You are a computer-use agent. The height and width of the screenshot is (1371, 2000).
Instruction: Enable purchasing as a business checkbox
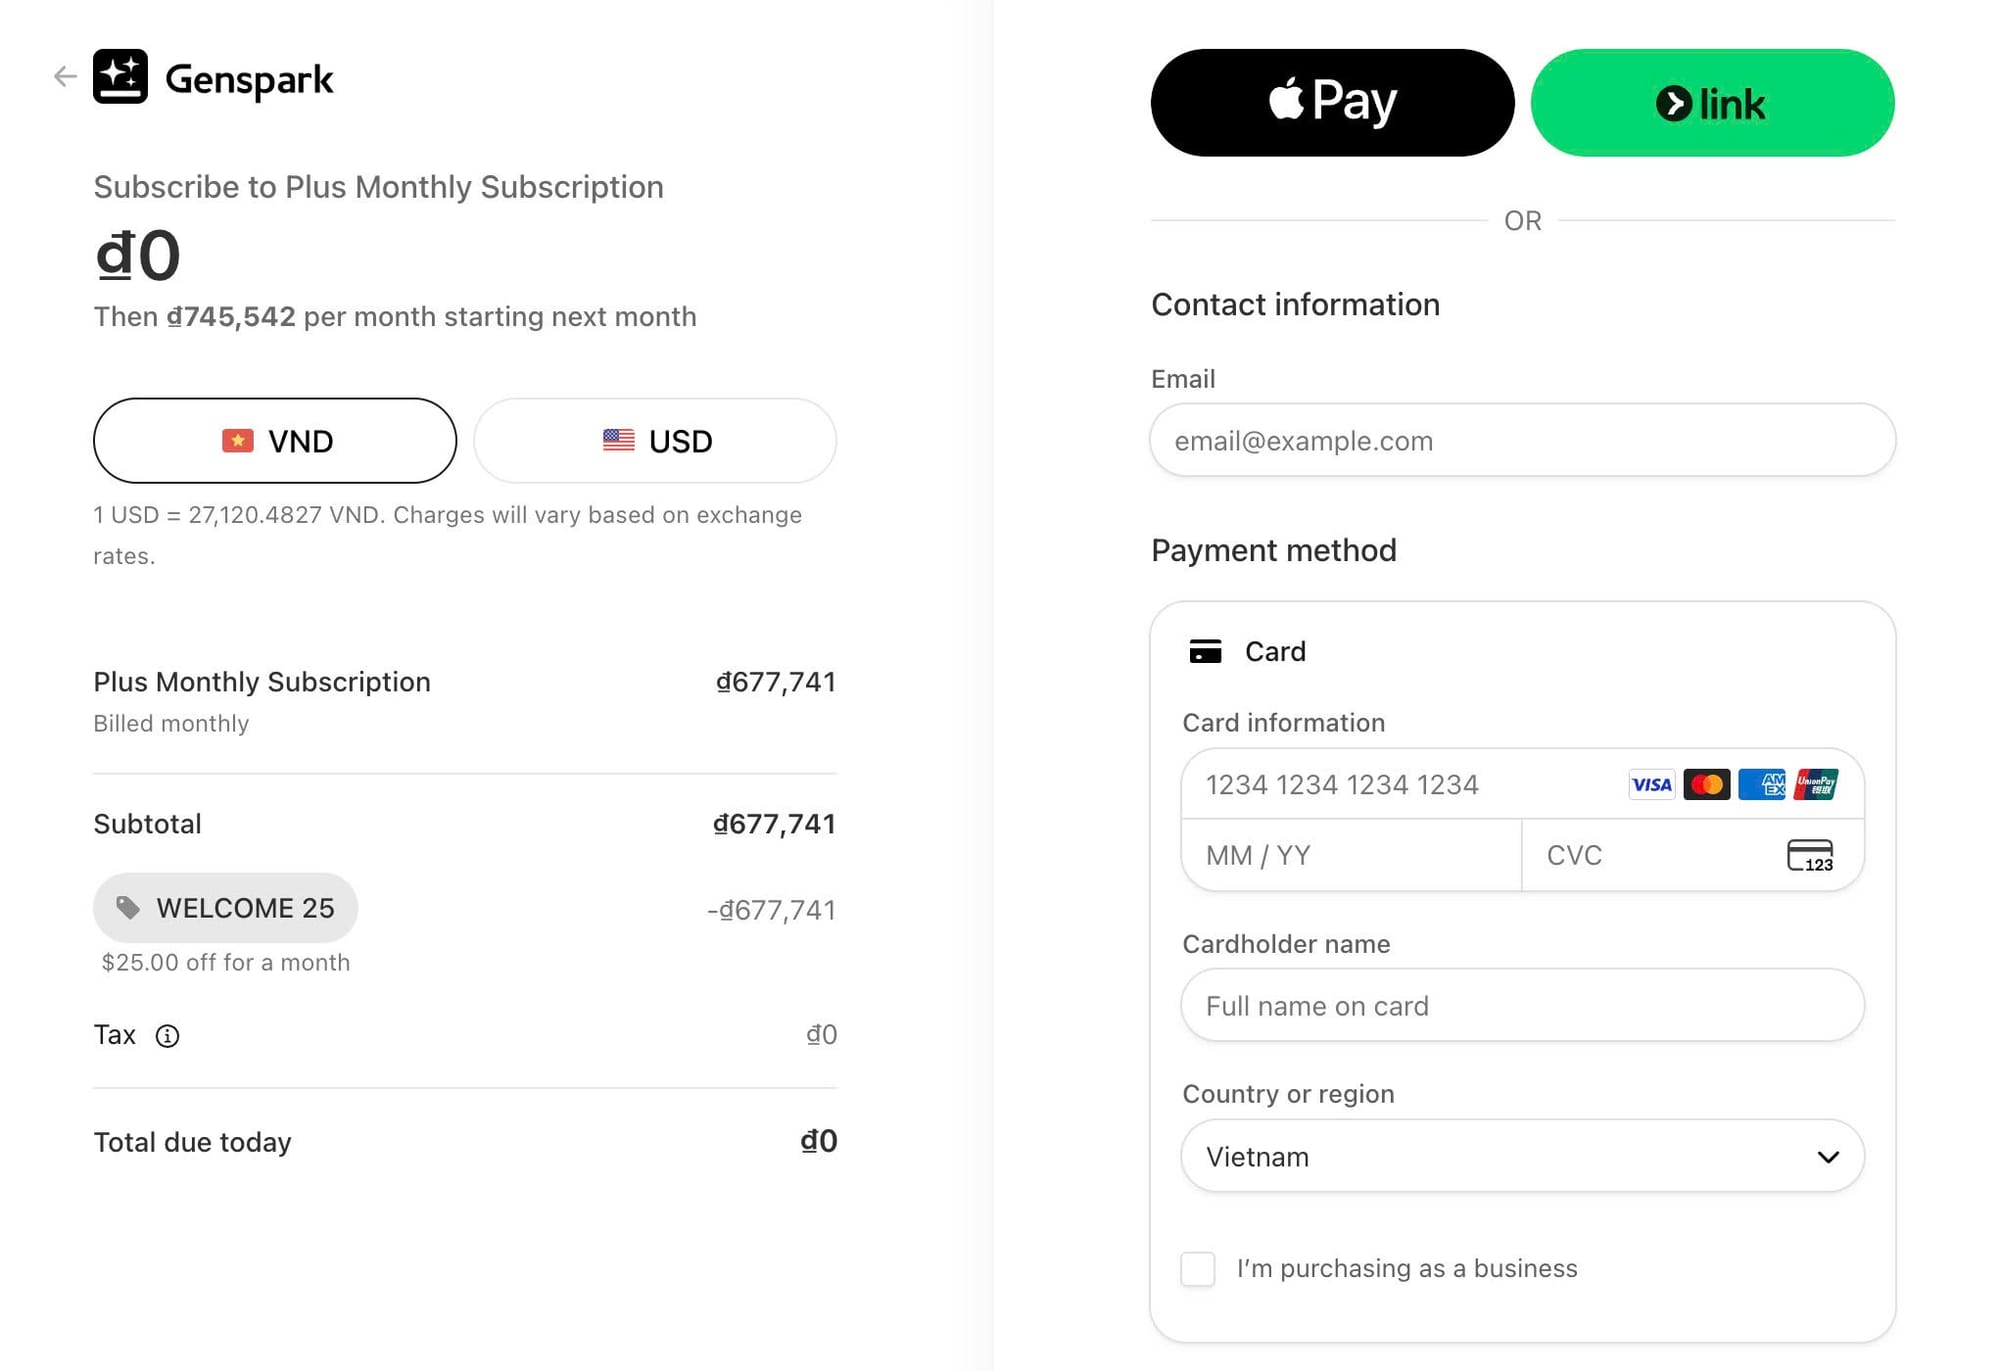click(1198, 1269)
